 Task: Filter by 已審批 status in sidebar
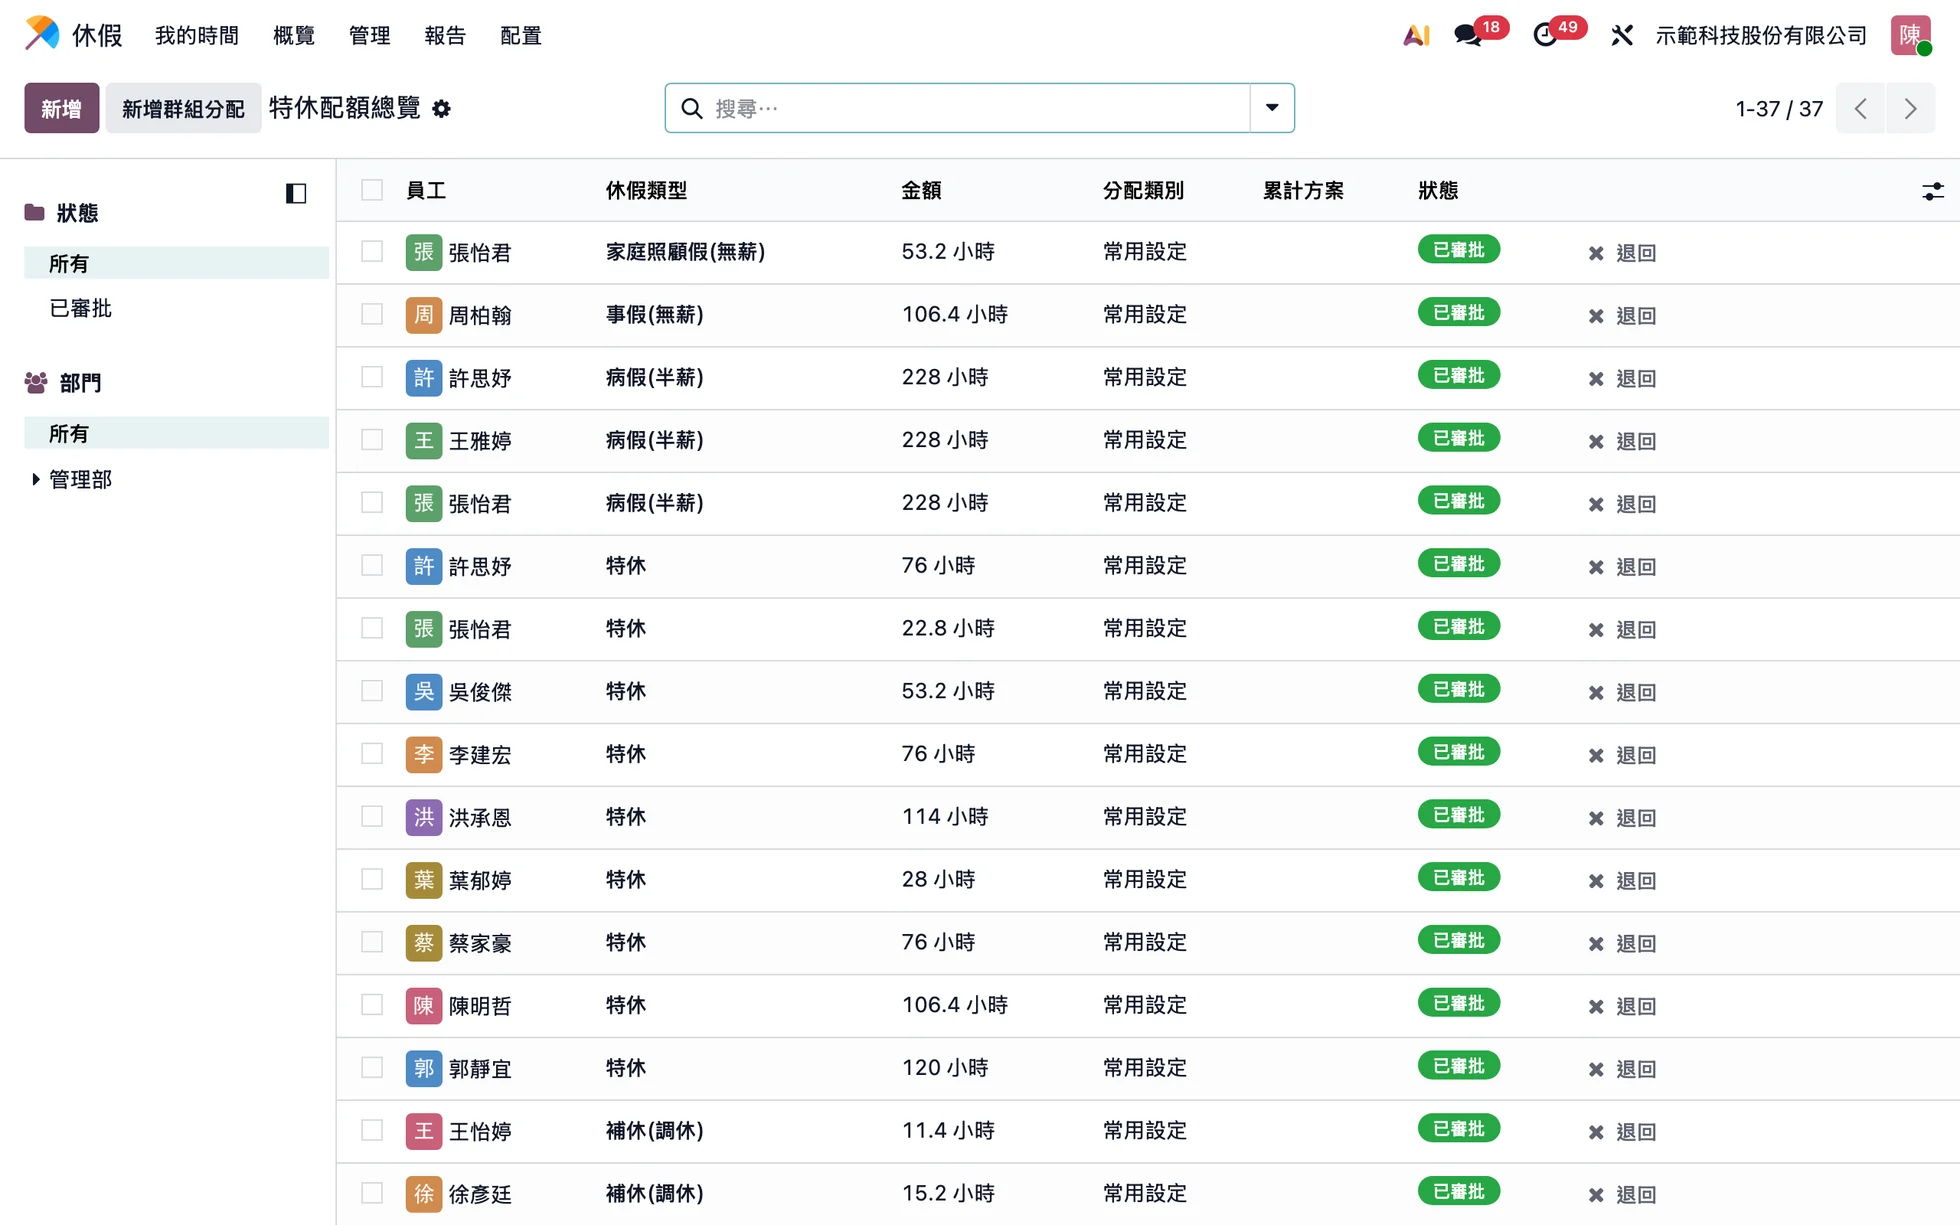pos(81,308)
